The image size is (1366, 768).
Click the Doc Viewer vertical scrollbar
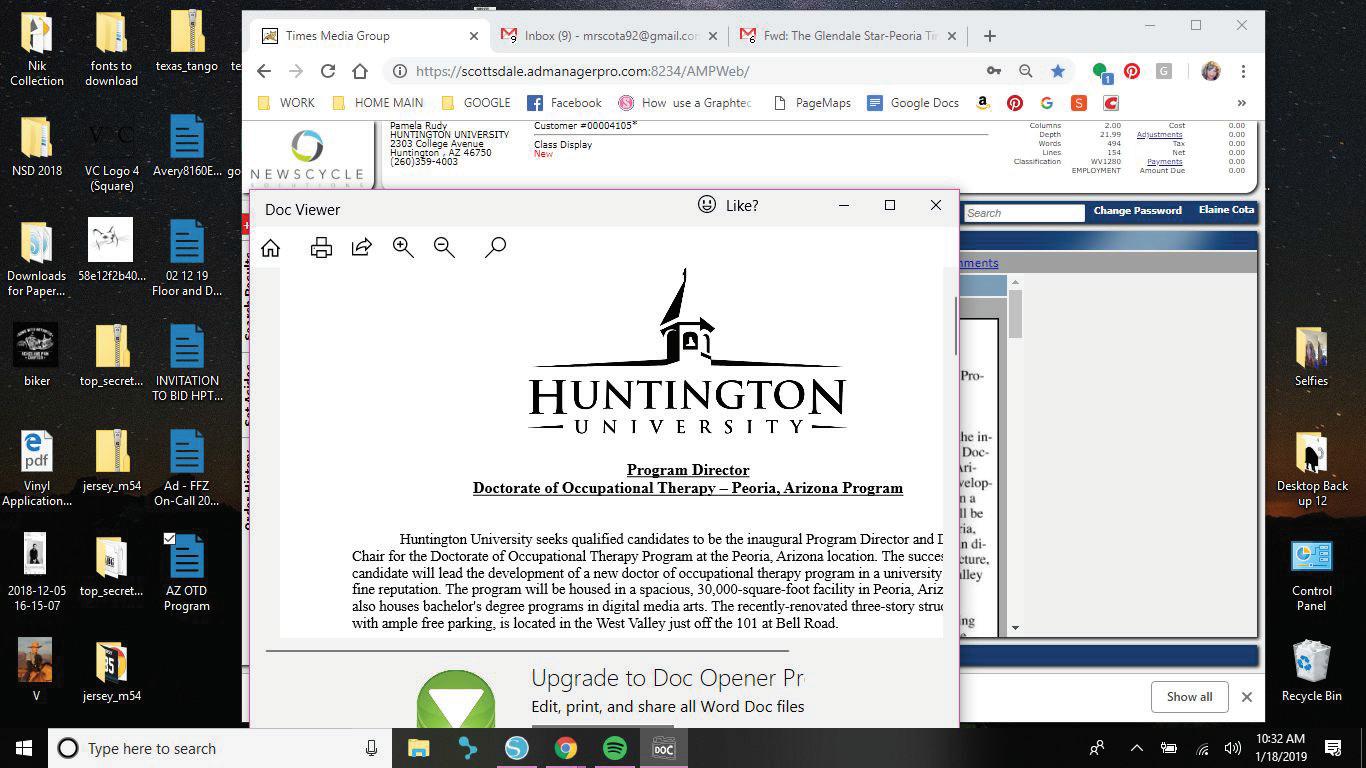tap(955, 326)
